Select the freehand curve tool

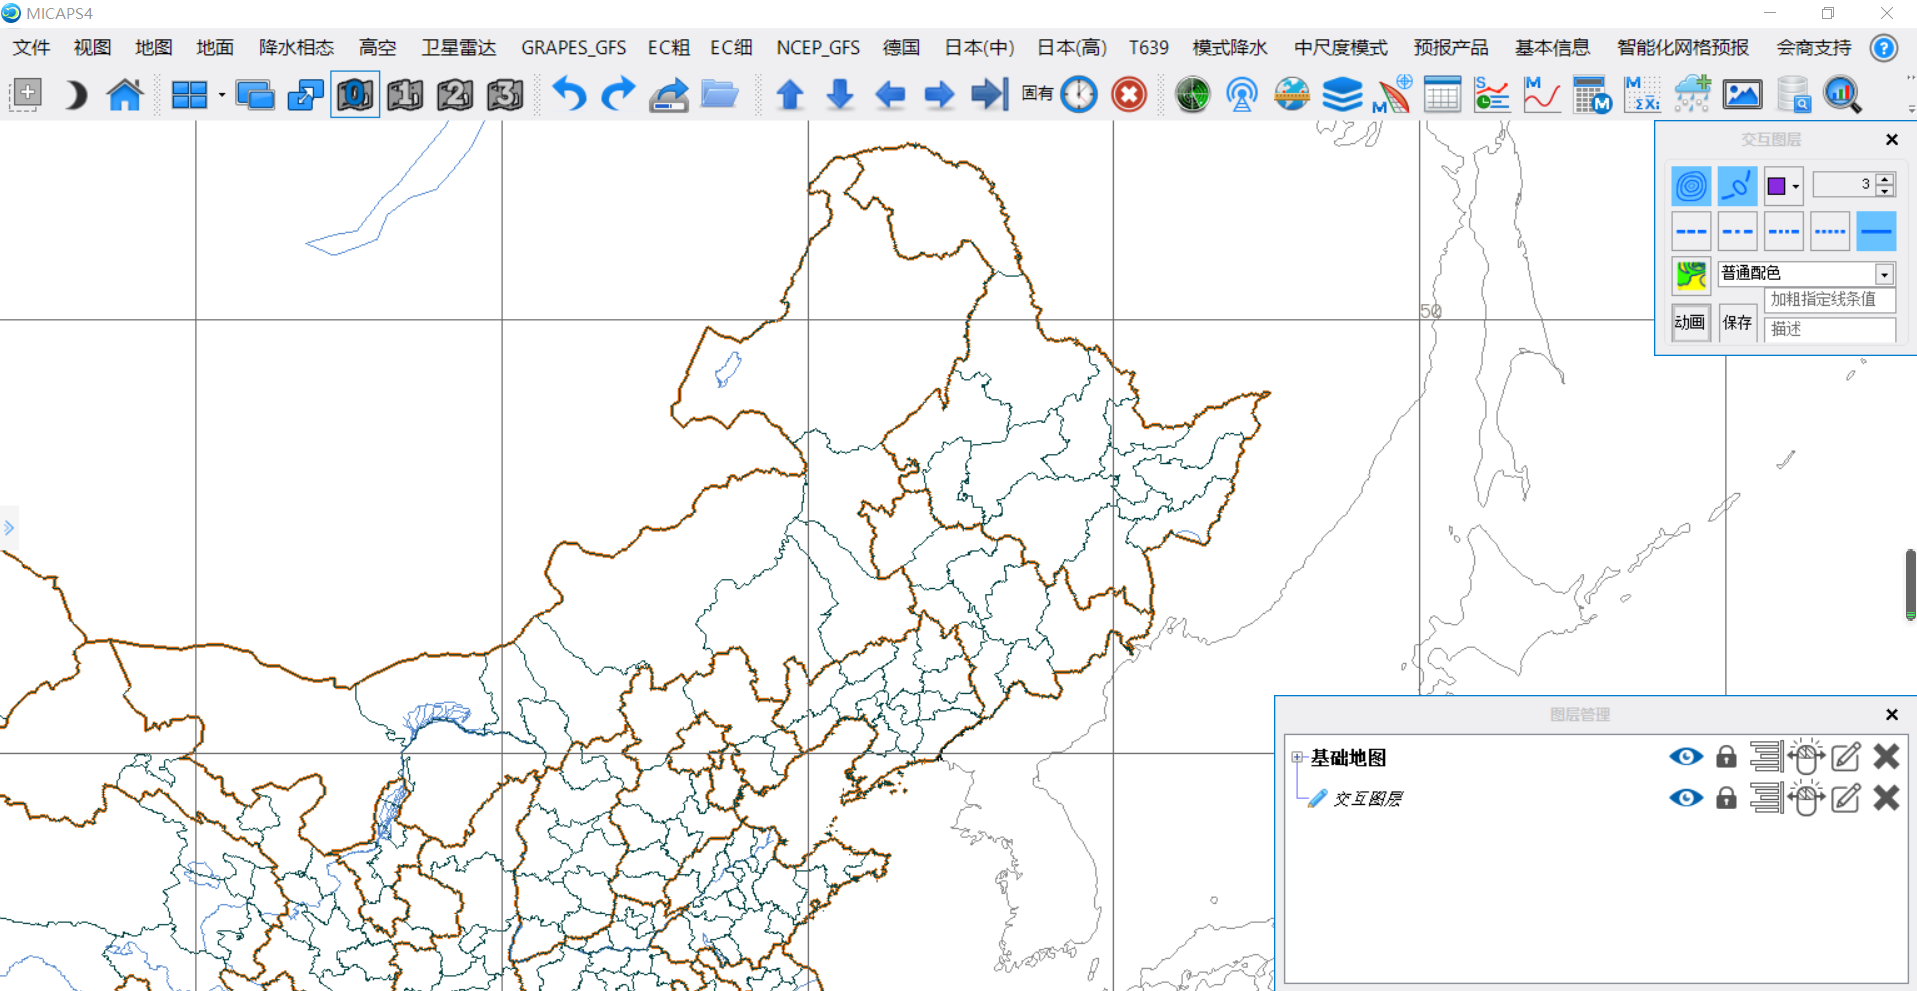[1737, 185]
